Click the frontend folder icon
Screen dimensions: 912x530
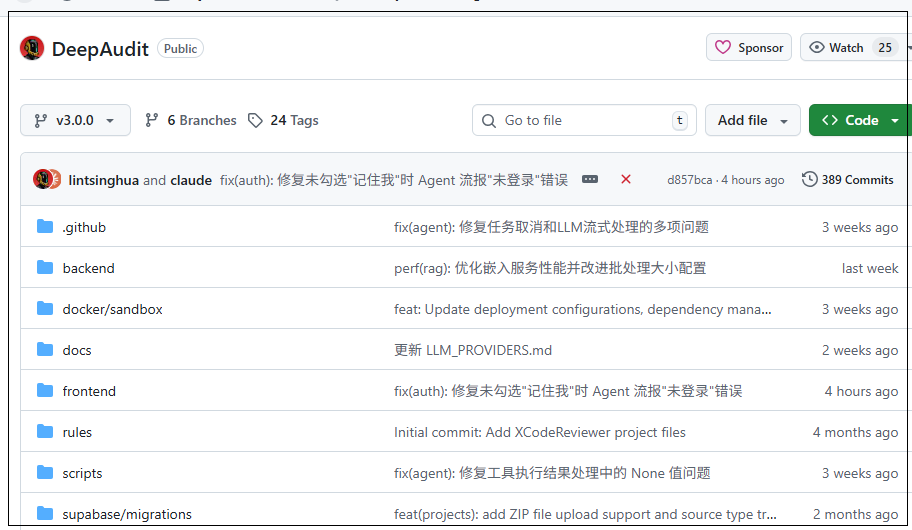coord(45,390)
